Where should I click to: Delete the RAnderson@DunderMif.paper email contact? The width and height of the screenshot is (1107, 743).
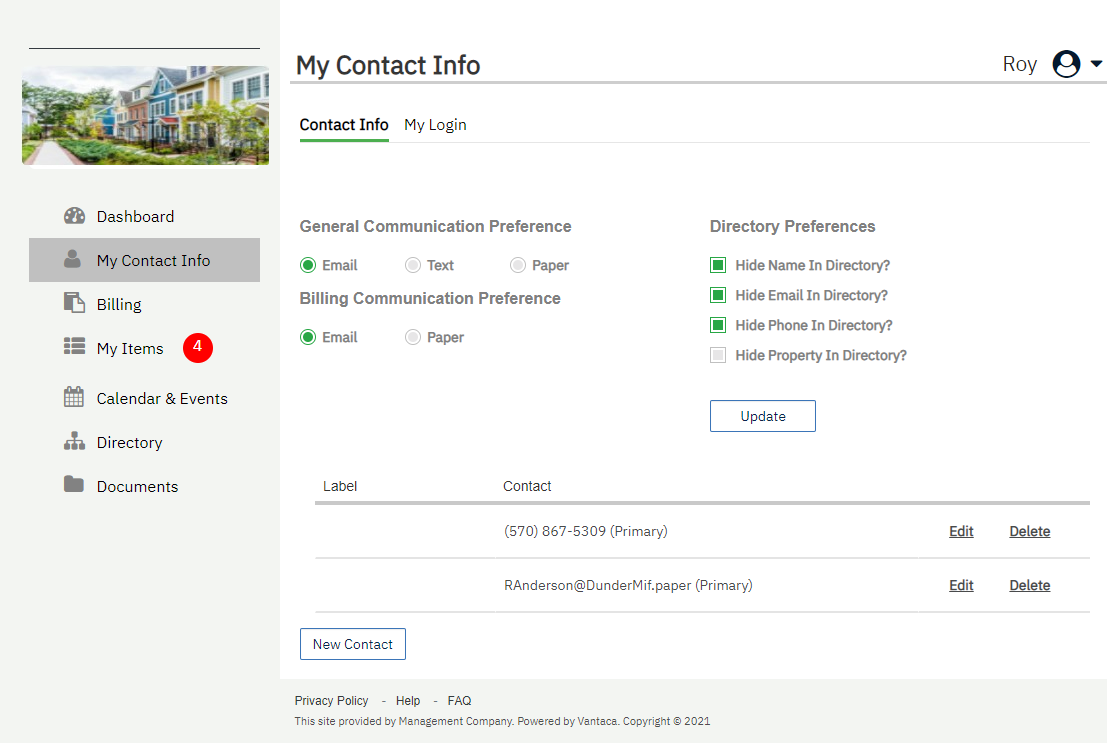pos(1029,585)
